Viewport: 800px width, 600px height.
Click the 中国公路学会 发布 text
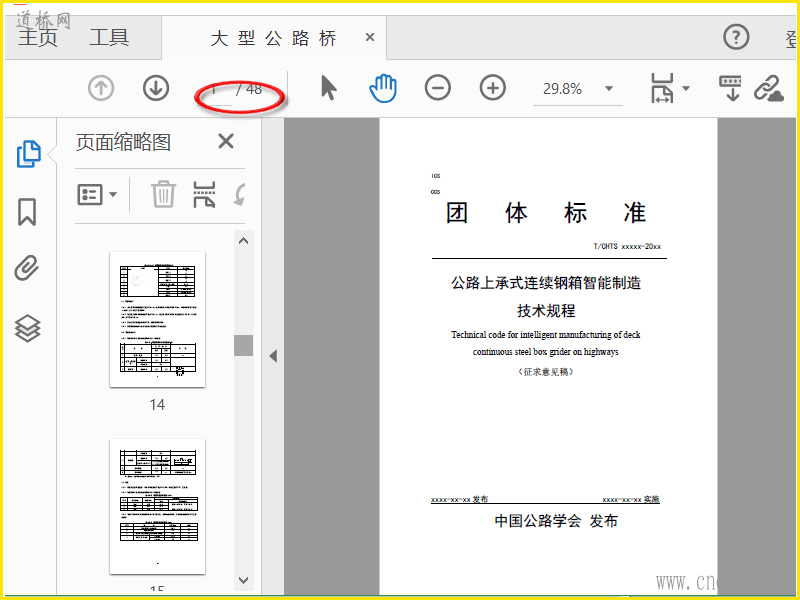(x=556, y=521)
